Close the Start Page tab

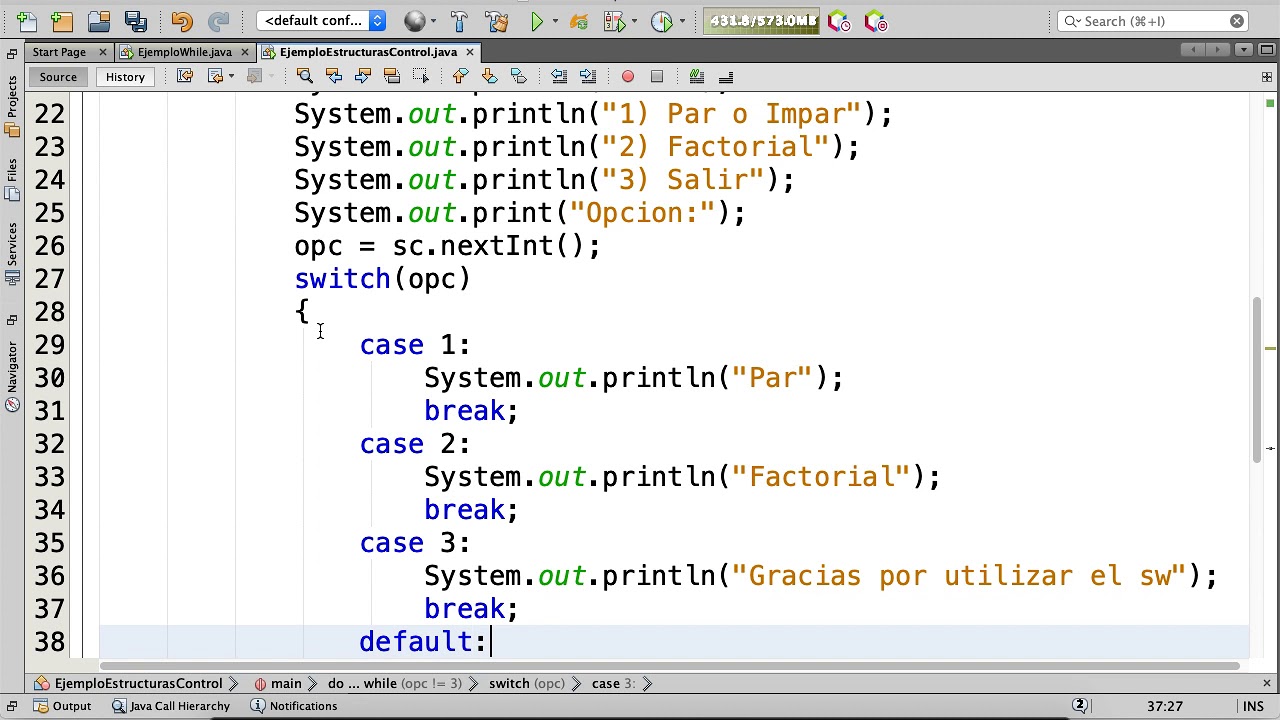click(102, 52)
